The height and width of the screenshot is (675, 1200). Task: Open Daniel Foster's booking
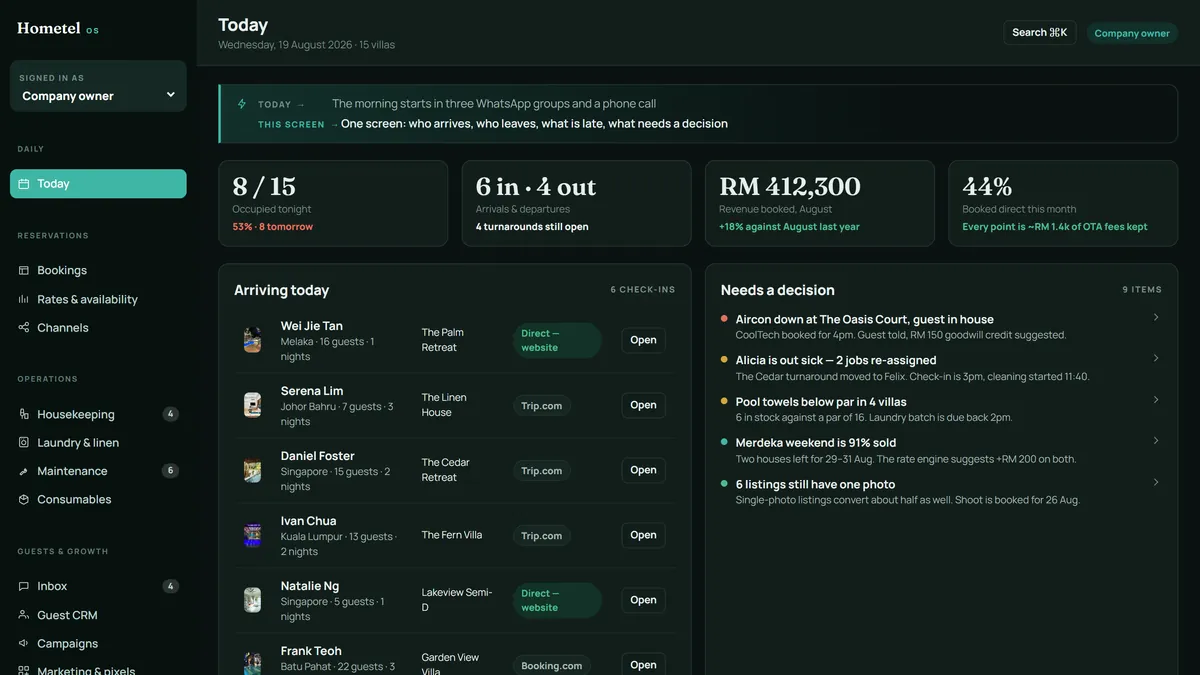point(643,470)
